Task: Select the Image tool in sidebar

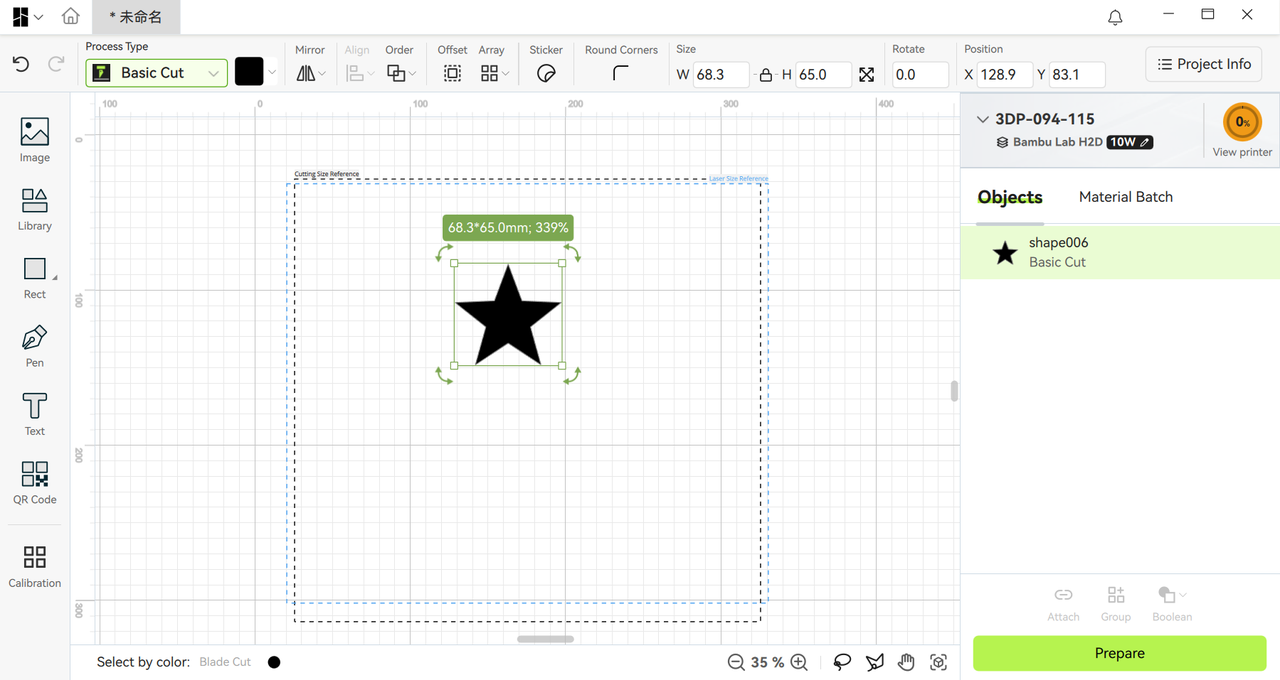Action: pyautogui.click(x=34, y=140)
